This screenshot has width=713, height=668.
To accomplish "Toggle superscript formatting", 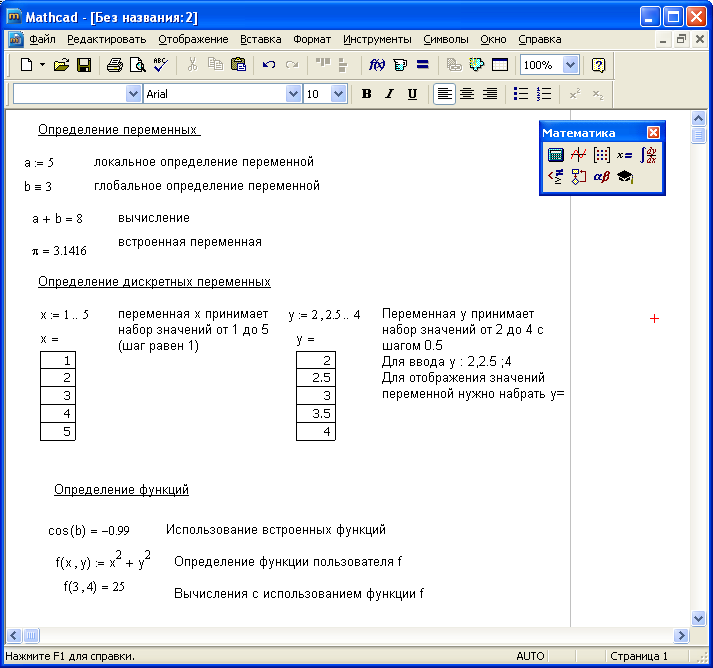I will [x=575, y=94].
